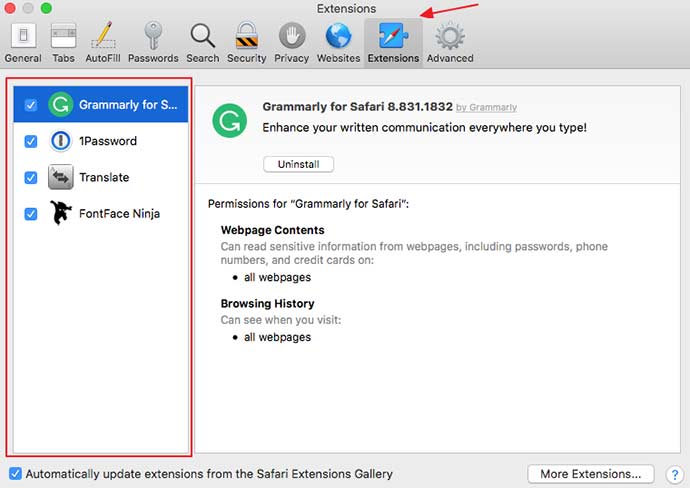690x488 pixels.
Task: Zoom the window with the green button
Action: [x=46, y=8]
